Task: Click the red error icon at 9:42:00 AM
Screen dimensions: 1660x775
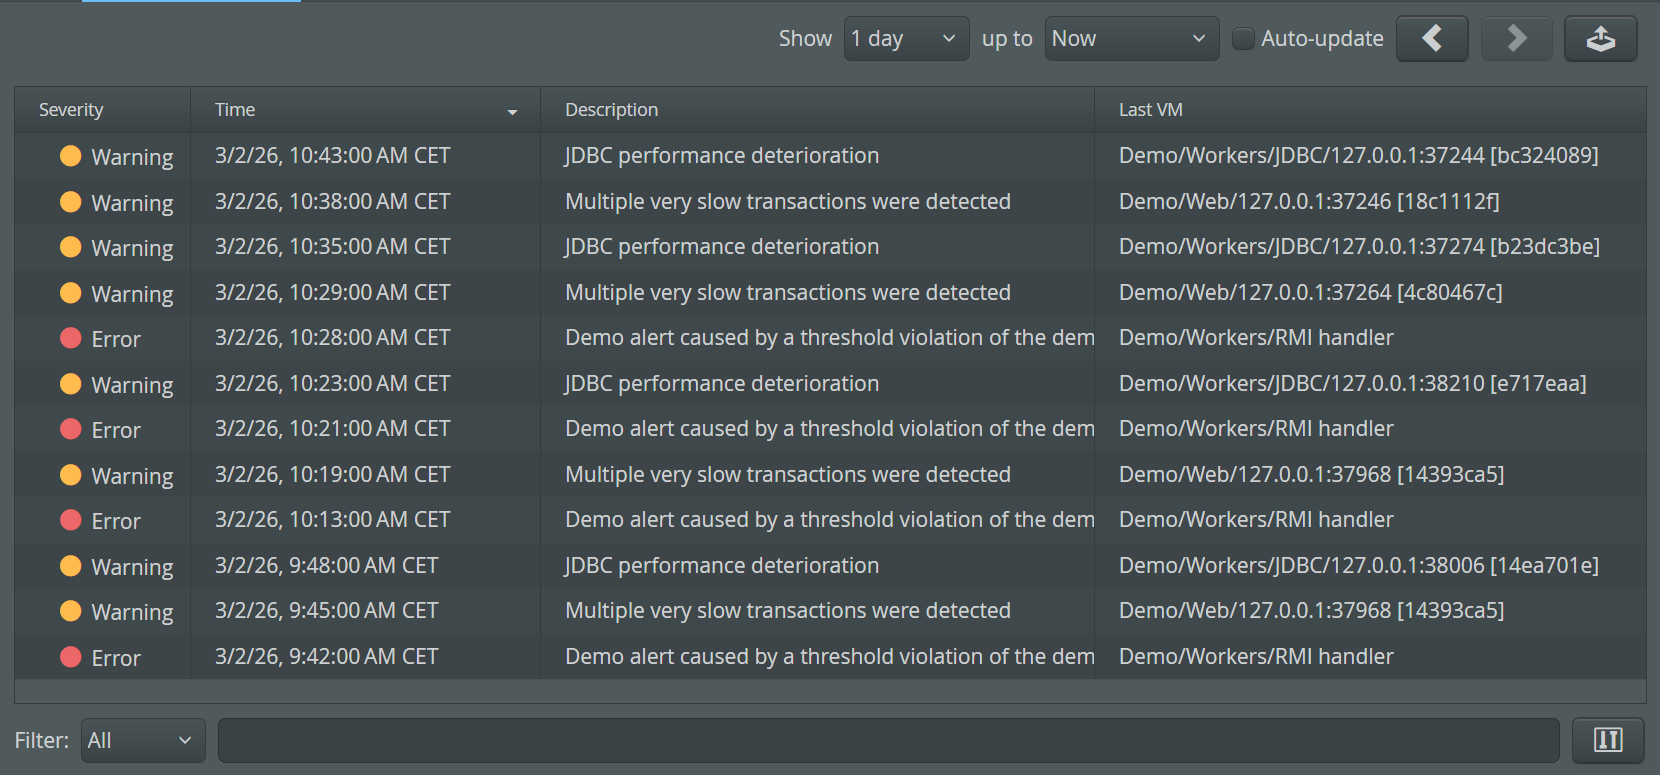Action: point(71,657)
